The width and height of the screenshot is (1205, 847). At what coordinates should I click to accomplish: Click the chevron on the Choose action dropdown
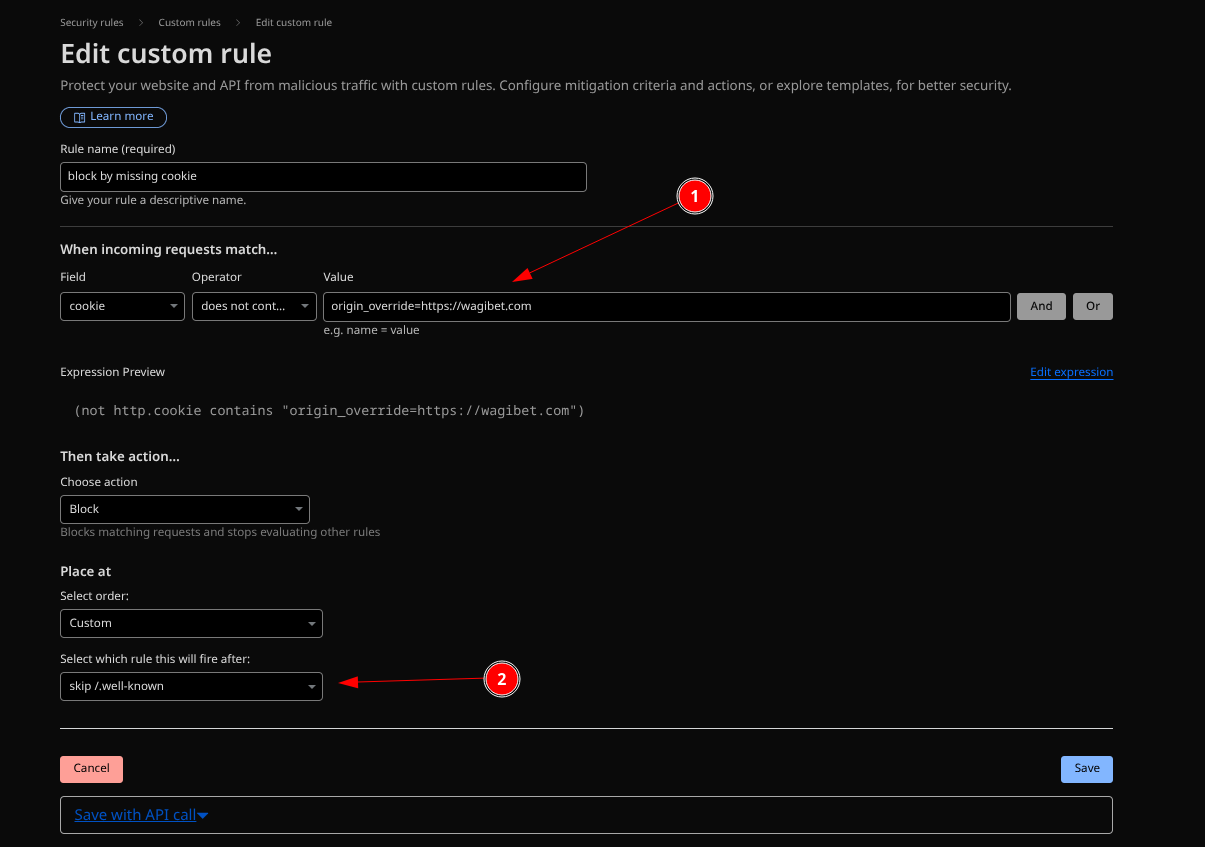298,509
